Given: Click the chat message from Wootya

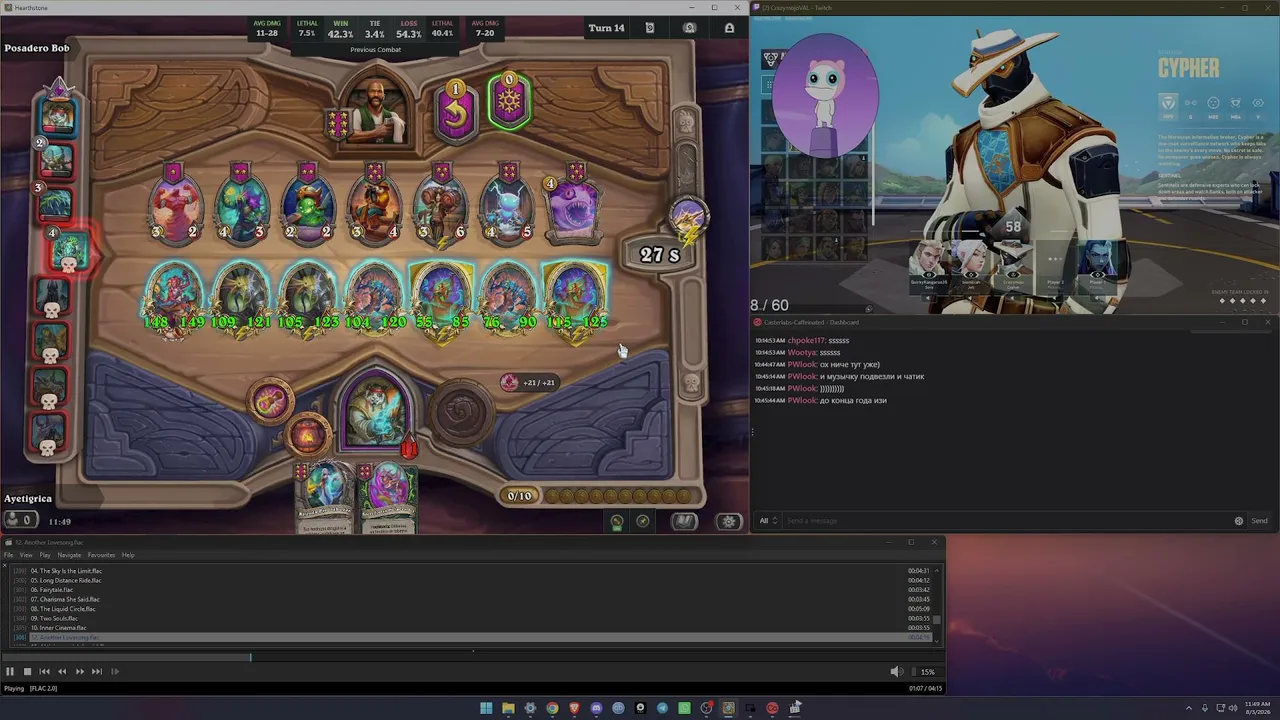Looking at the screenshot, I should pyautogui.click(x=798, y=353).
